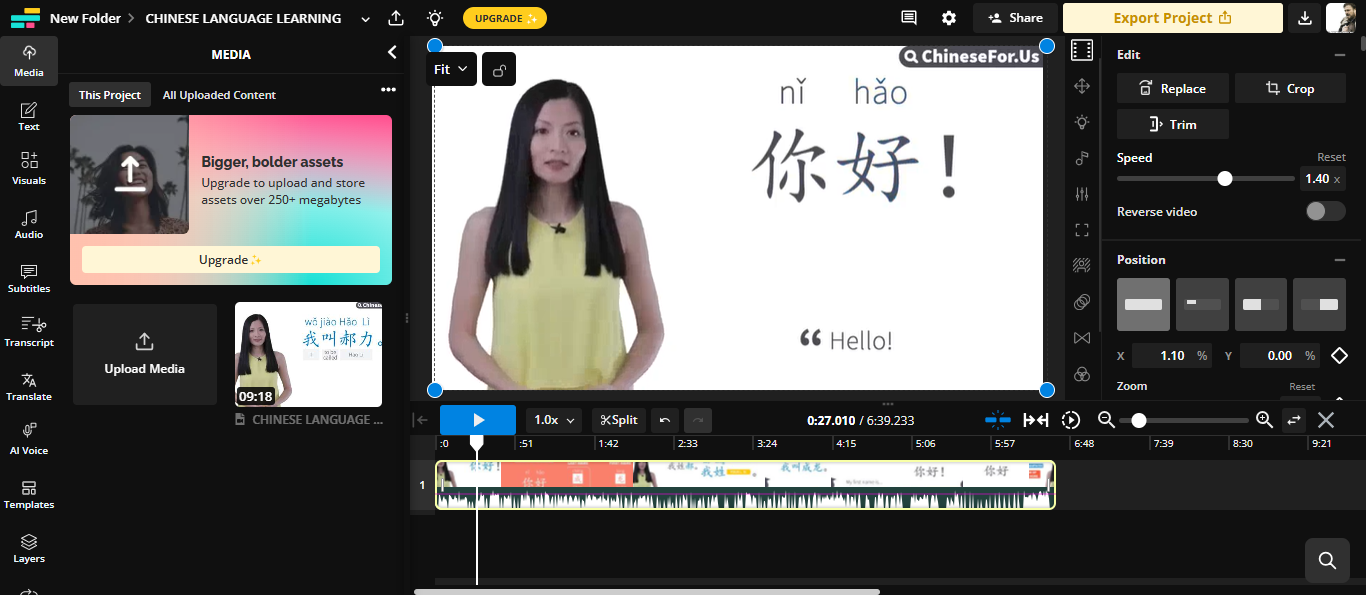Expand the chevron next to CHINESE LANGUAGE LEARNING
Screen dimensions: 1366x595
click(364, 17)
